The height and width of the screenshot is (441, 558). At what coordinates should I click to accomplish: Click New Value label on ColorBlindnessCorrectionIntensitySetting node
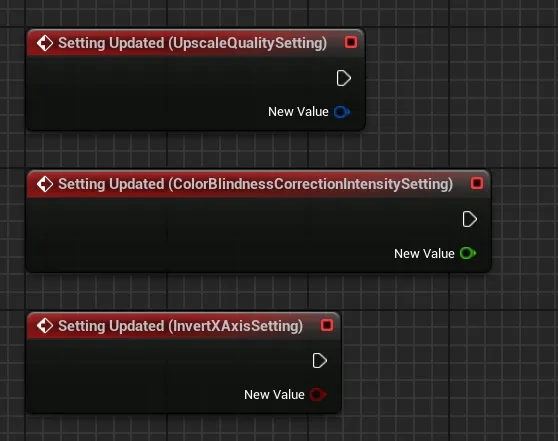click(424, 253)
